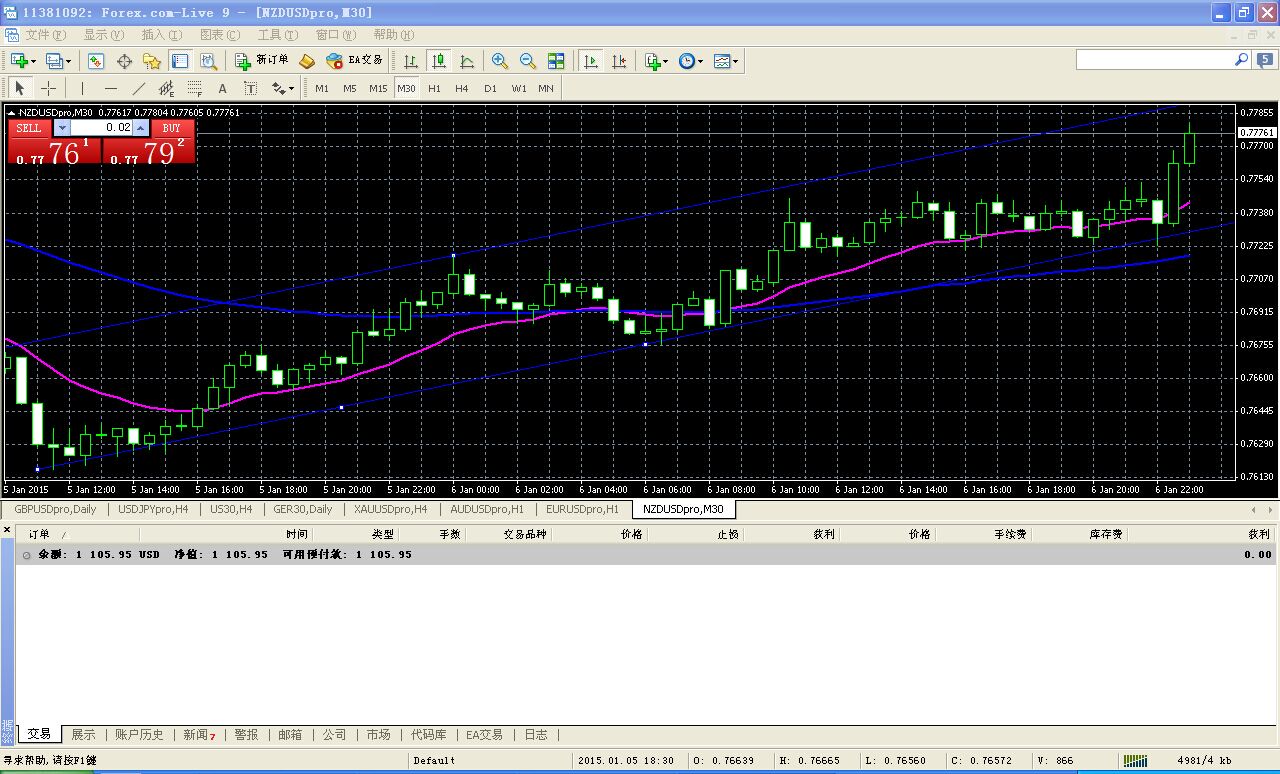Switch to XAUUSDpro,H4 chart tab

[x=390, y=509]
